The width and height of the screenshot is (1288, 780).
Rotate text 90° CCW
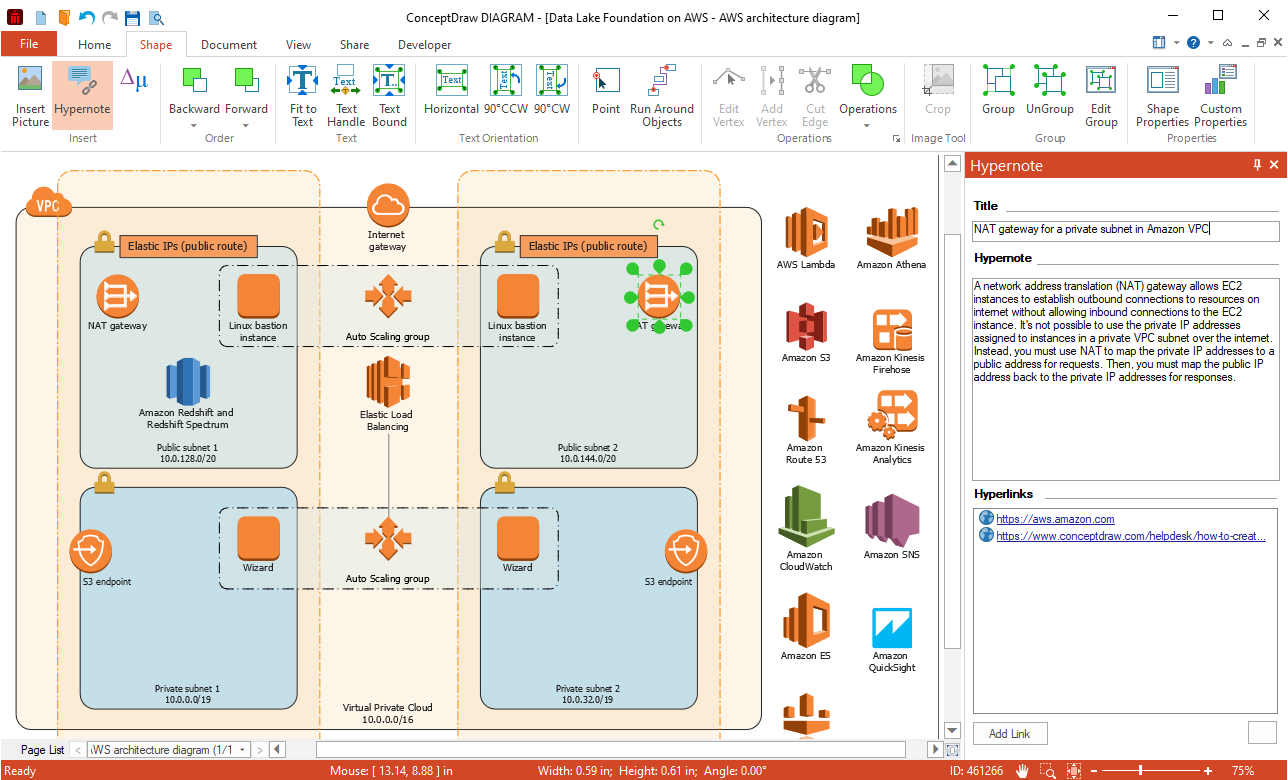point(507,90)
